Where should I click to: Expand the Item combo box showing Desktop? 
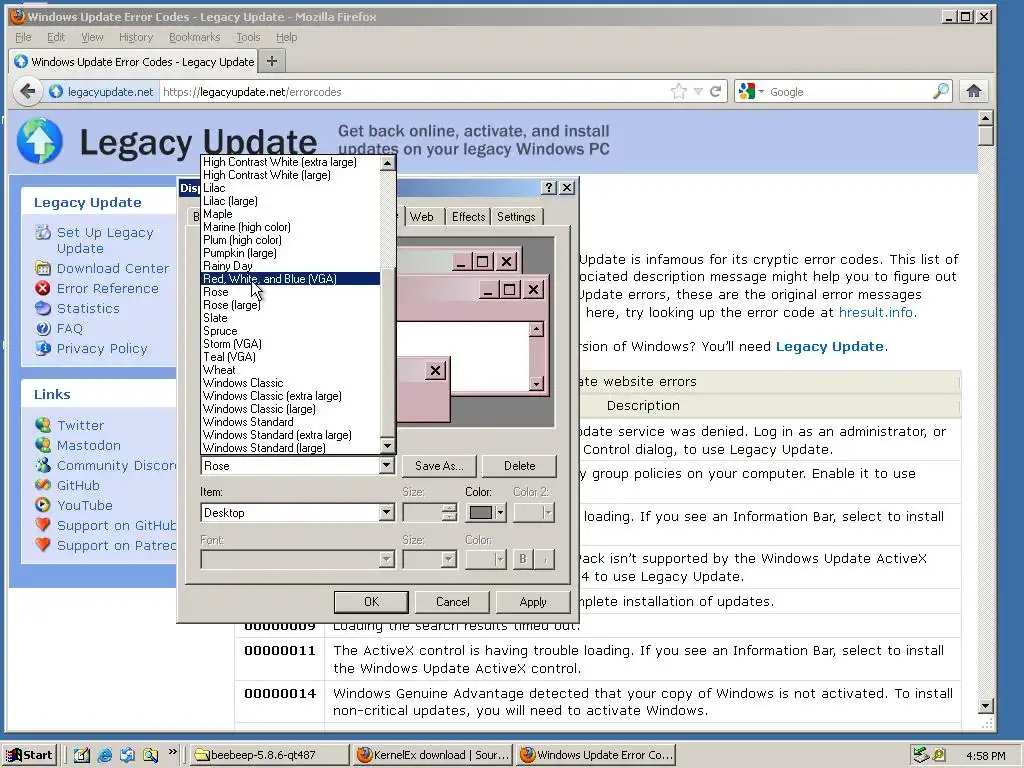point(387,513)
